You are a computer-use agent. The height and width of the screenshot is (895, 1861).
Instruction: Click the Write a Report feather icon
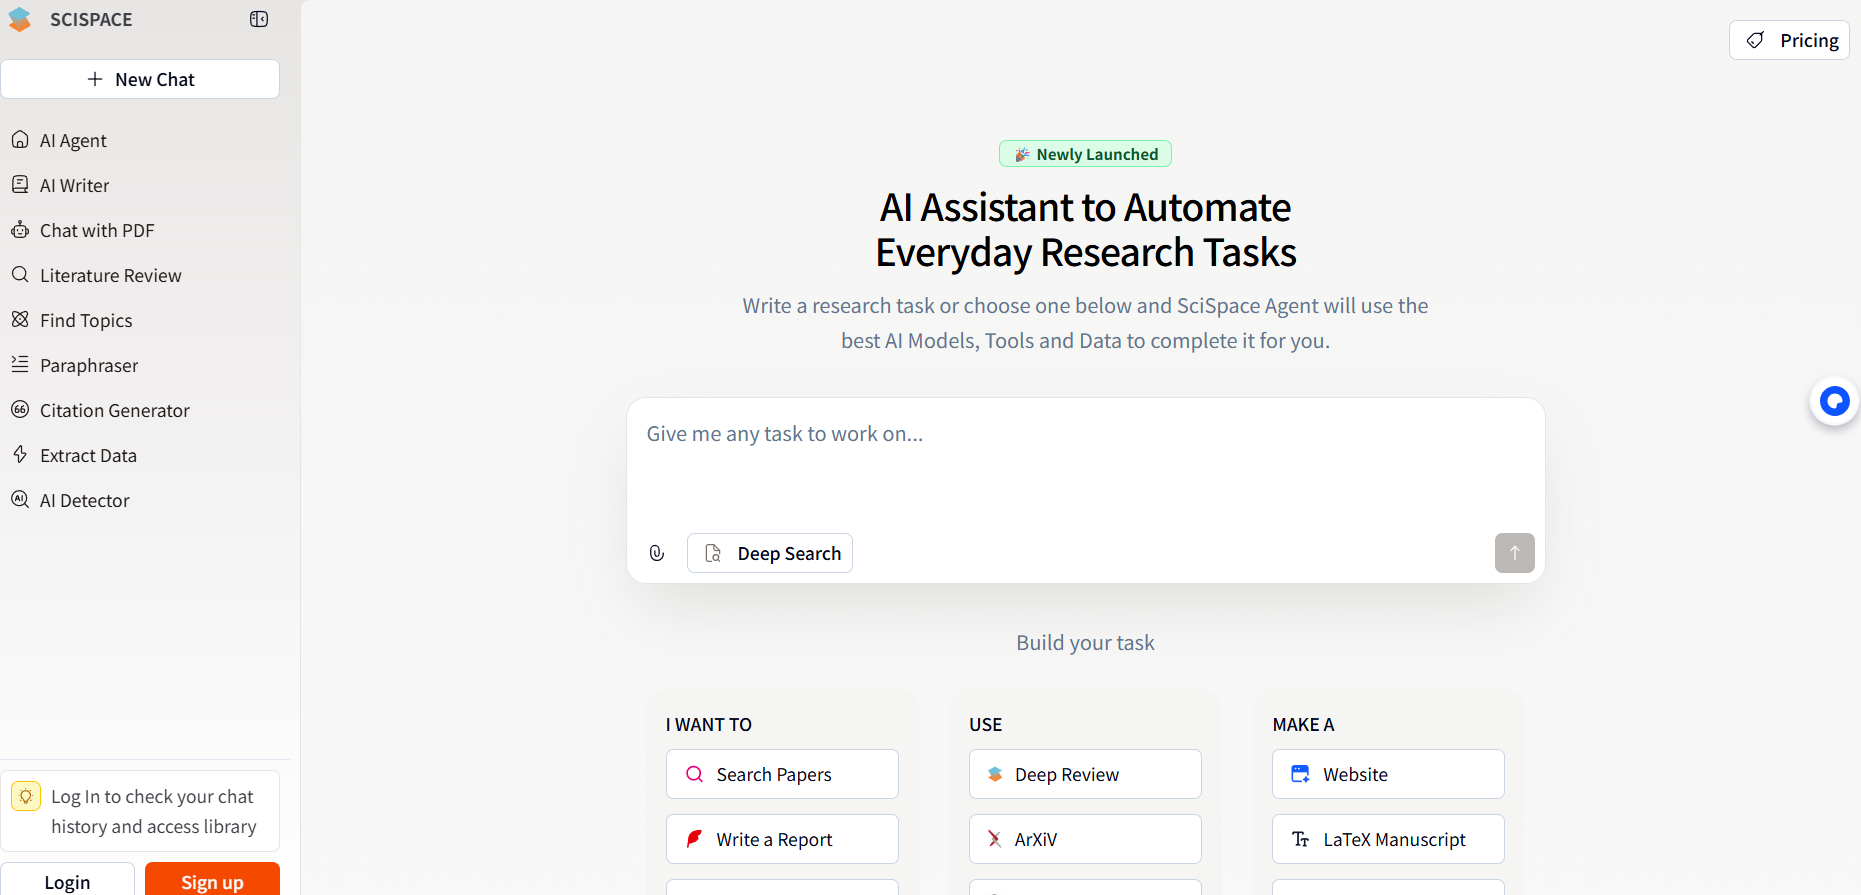694,839
